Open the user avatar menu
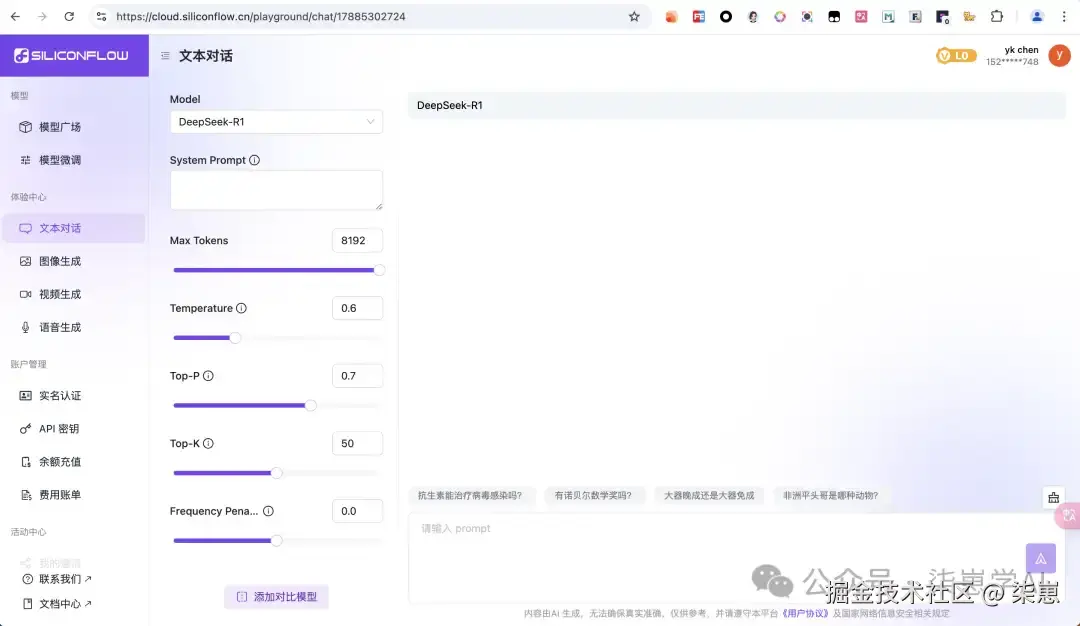The image size is (1080, 626). [1059, 55]
